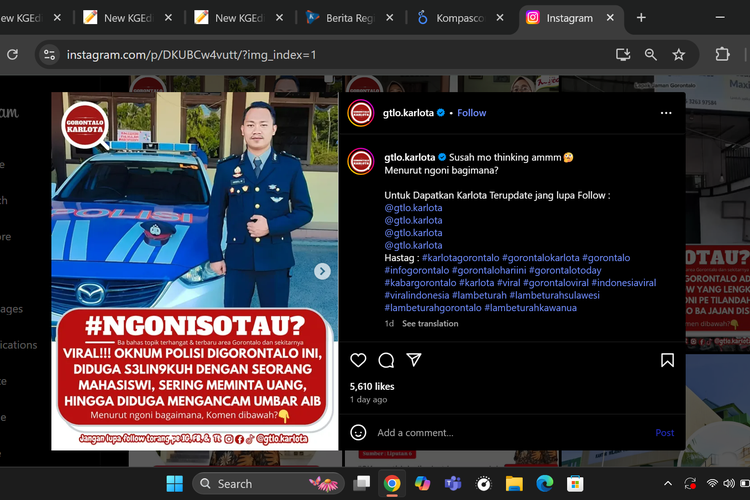The width and height of the screenshot is (750, 500).
Task: Open Chrome zoom magnifier icon
Action: (x=651, y=55)
